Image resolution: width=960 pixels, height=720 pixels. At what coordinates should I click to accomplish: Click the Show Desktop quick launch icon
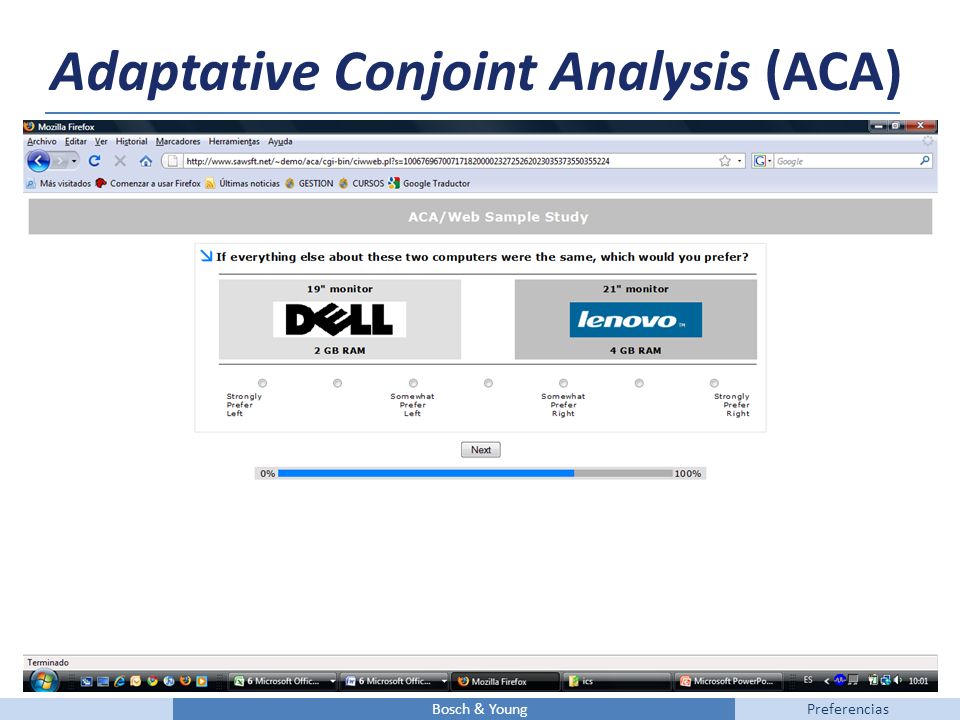tap(103, 681)
